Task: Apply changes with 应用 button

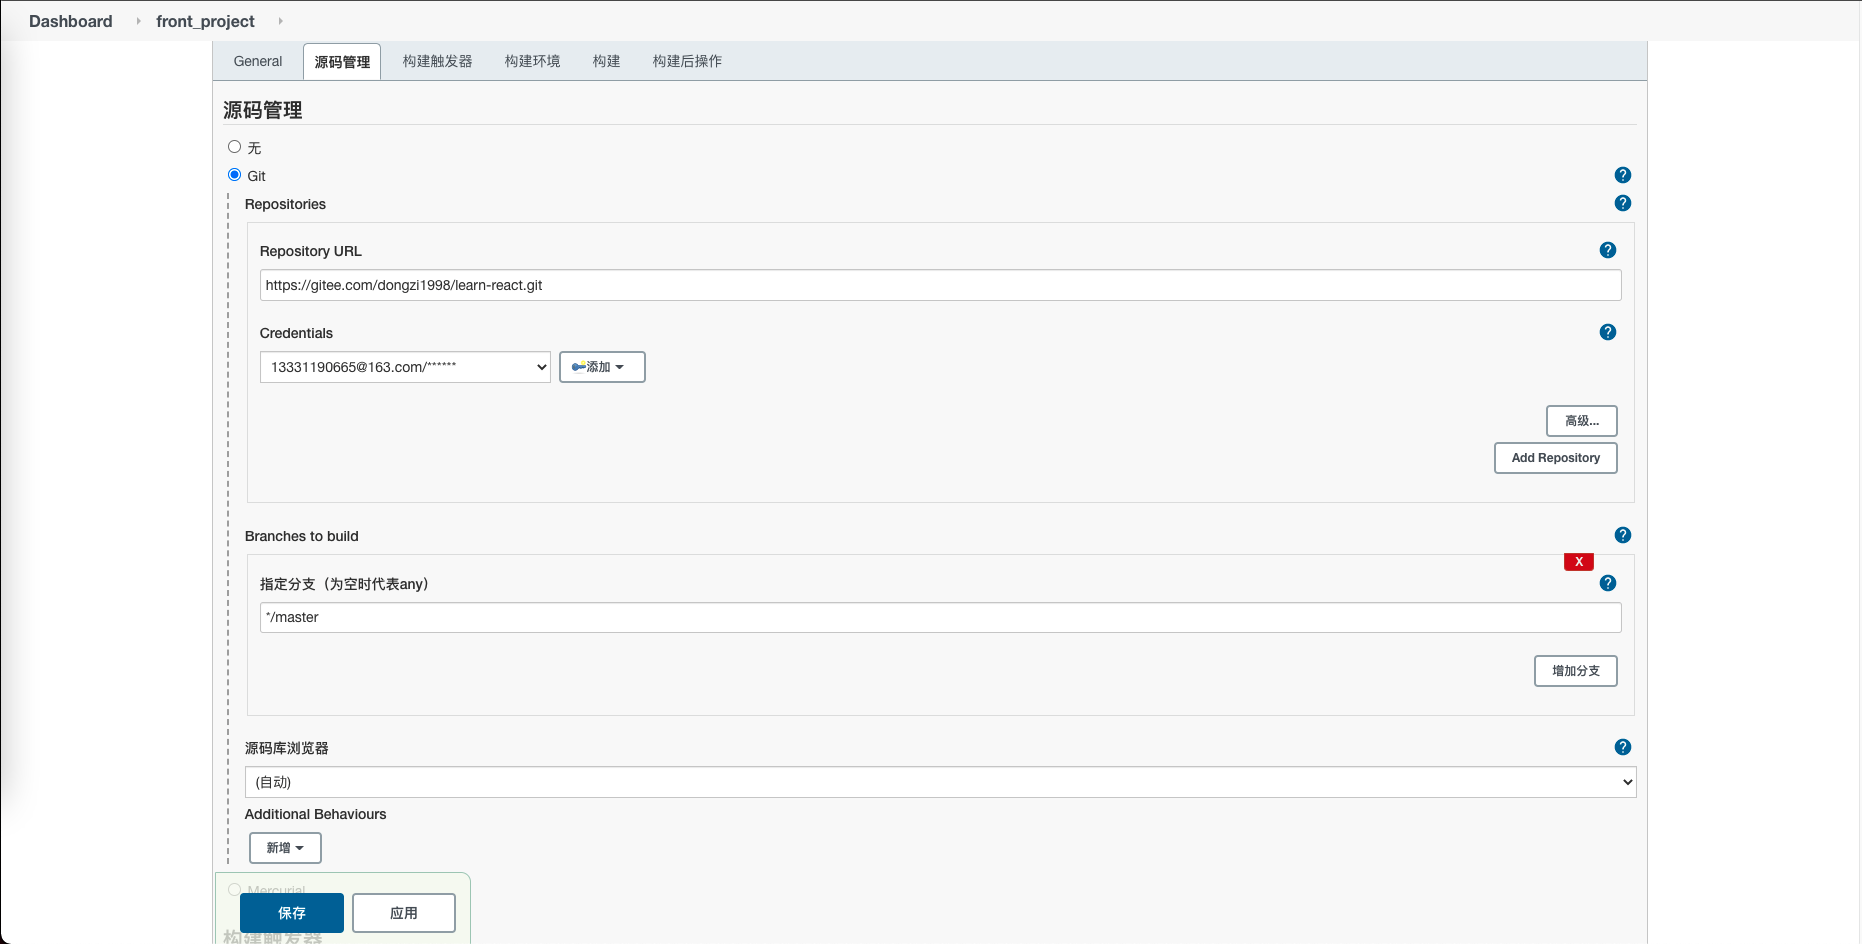Action: click(404, 913)
